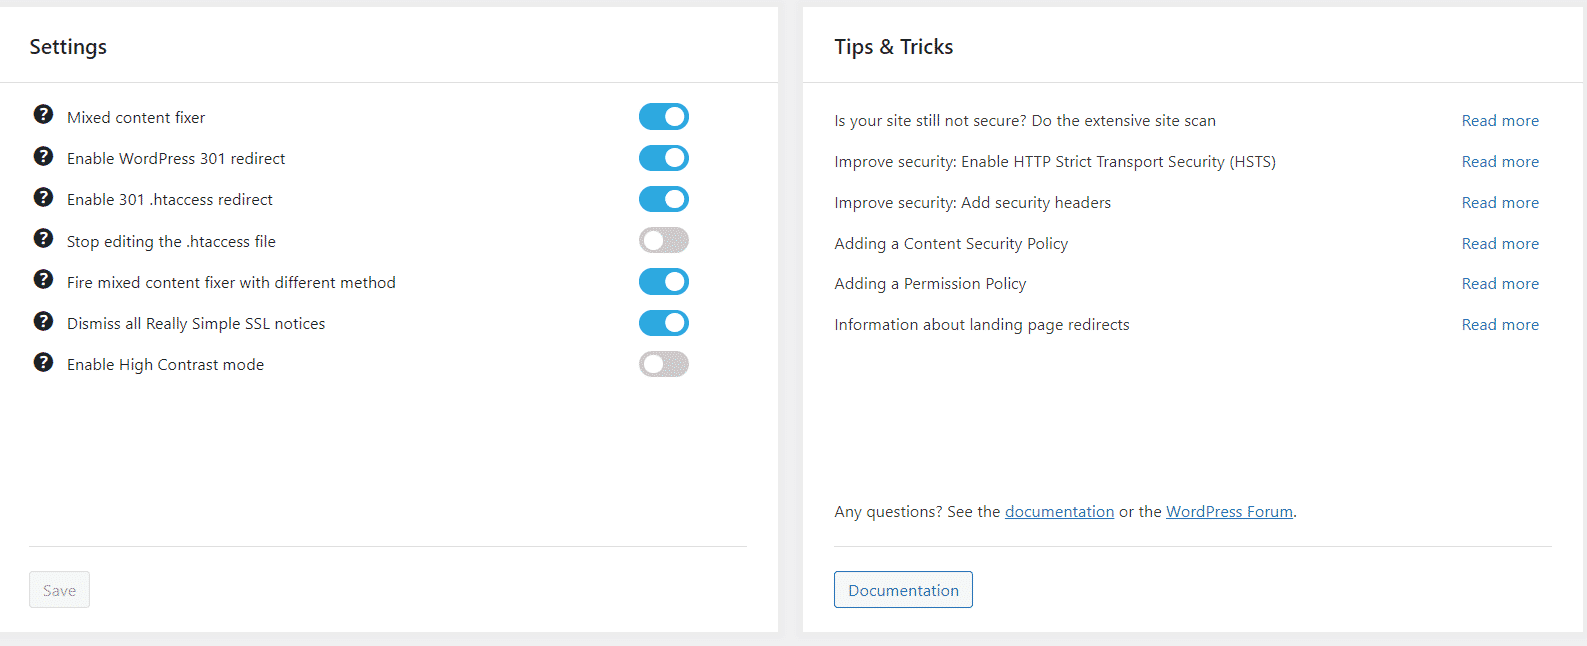
Task: Follow the WordPress Forum link
Action: pos(1229,512)
